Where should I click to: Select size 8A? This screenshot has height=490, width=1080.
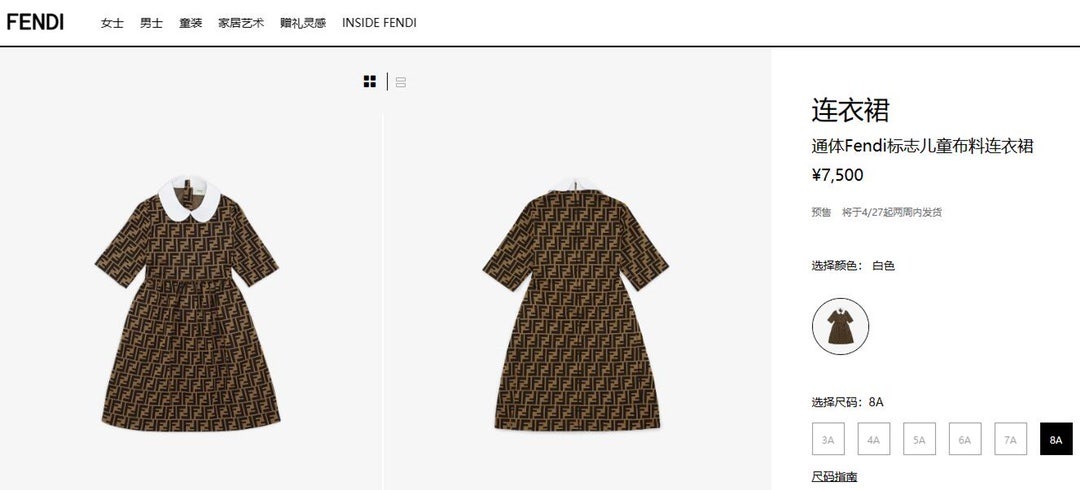point(1056,439)
